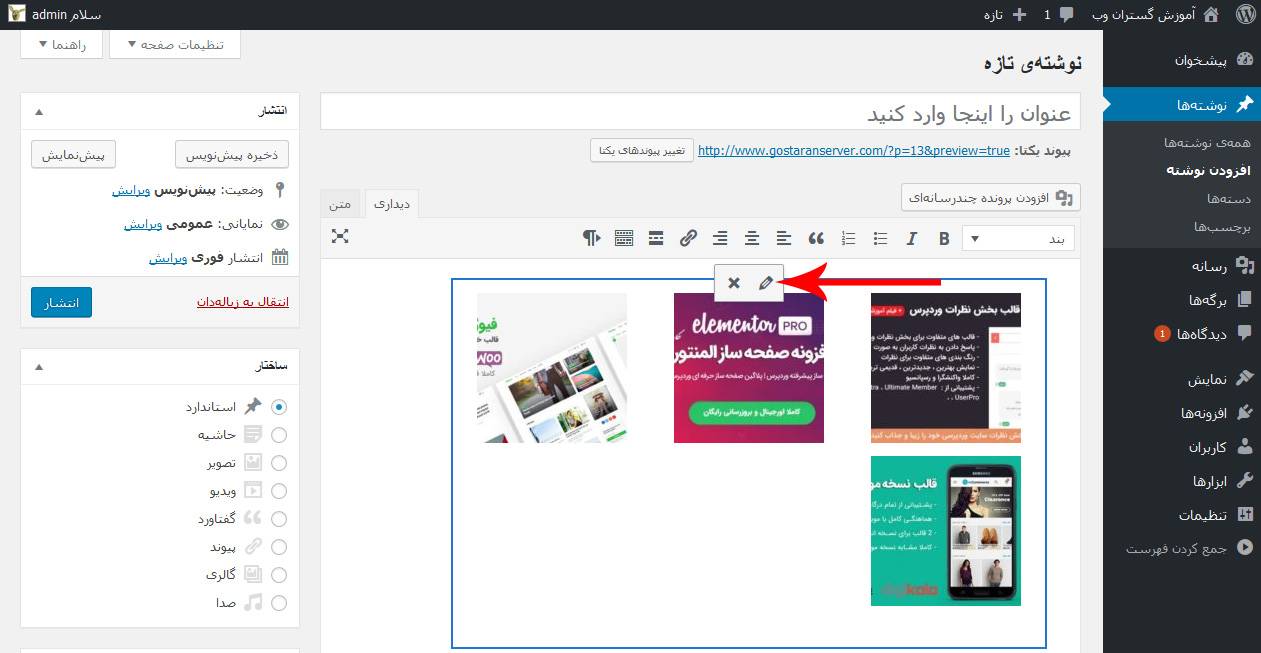Toggle bold formatting in the editor toolbar

pos(944,238)
